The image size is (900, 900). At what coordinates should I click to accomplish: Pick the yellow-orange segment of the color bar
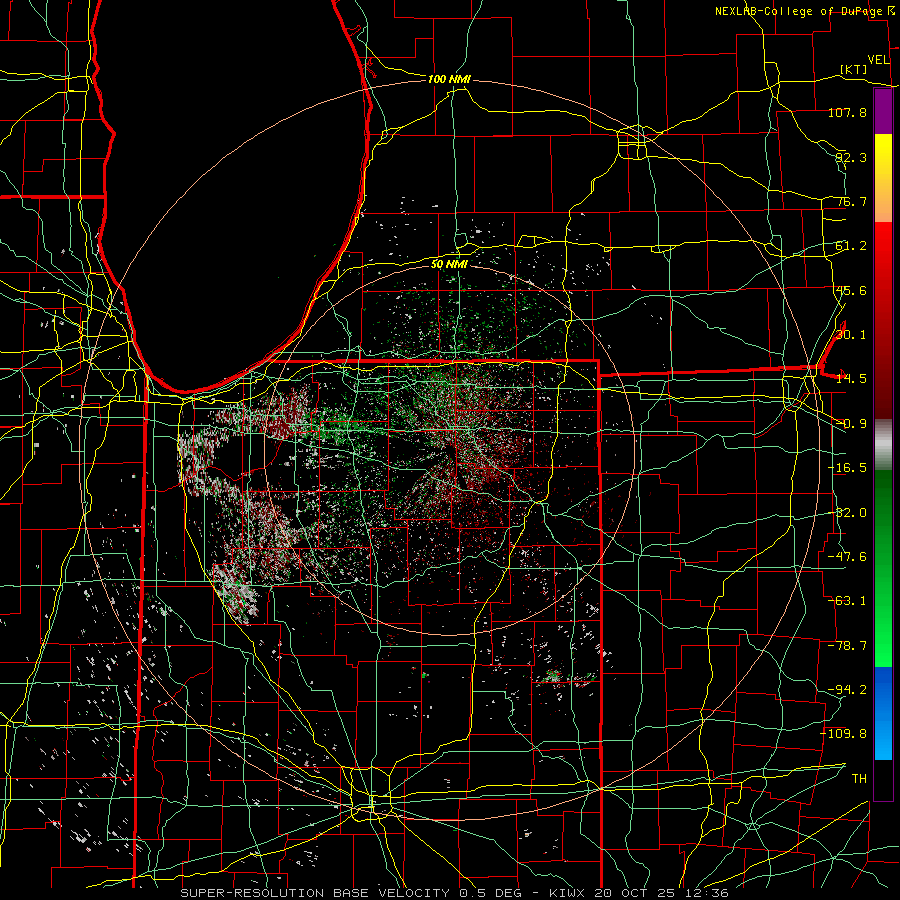click(883, 178)
